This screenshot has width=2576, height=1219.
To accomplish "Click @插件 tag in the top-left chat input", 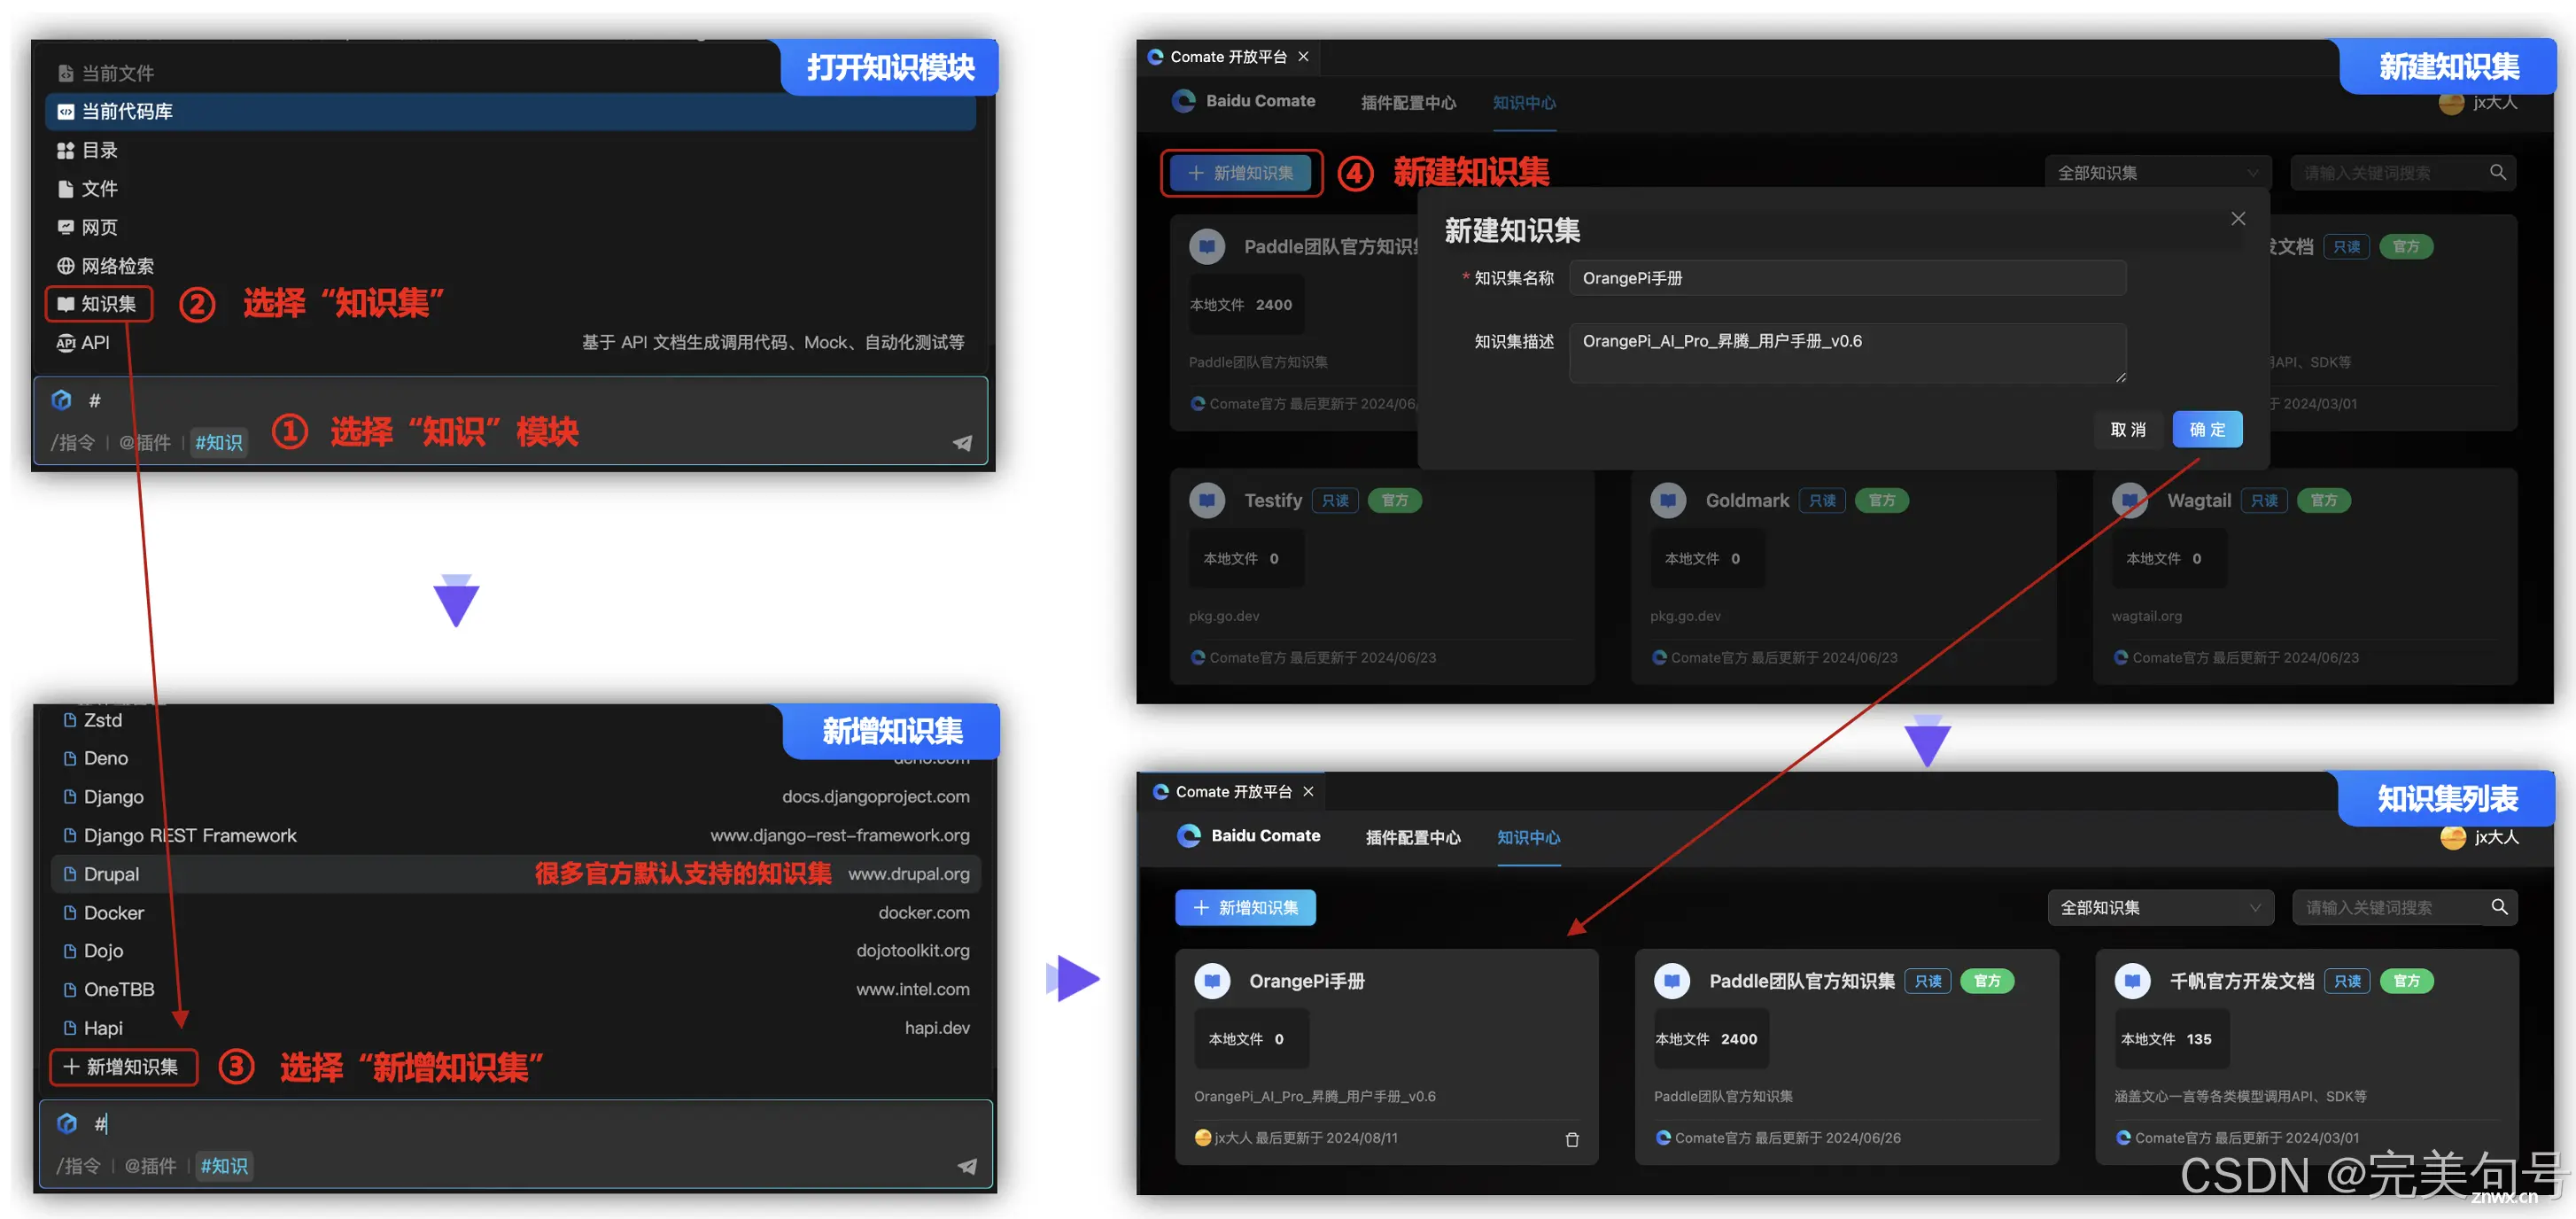I will (x=145, y=442).
